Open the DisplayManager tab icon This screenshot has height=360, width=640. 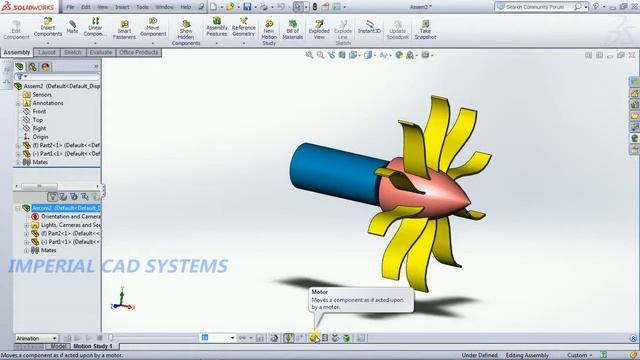coord(45,67)
